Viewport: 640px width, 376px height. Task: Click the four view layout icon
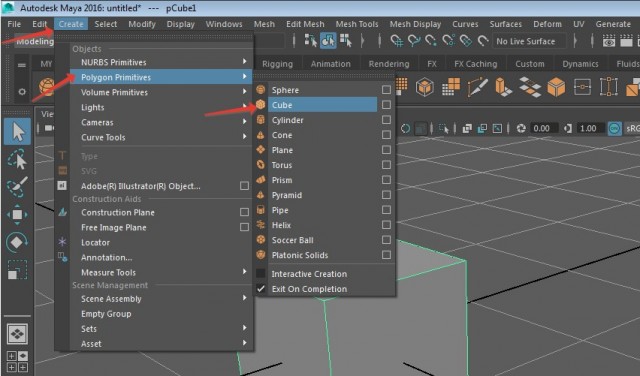click(17, 361)
